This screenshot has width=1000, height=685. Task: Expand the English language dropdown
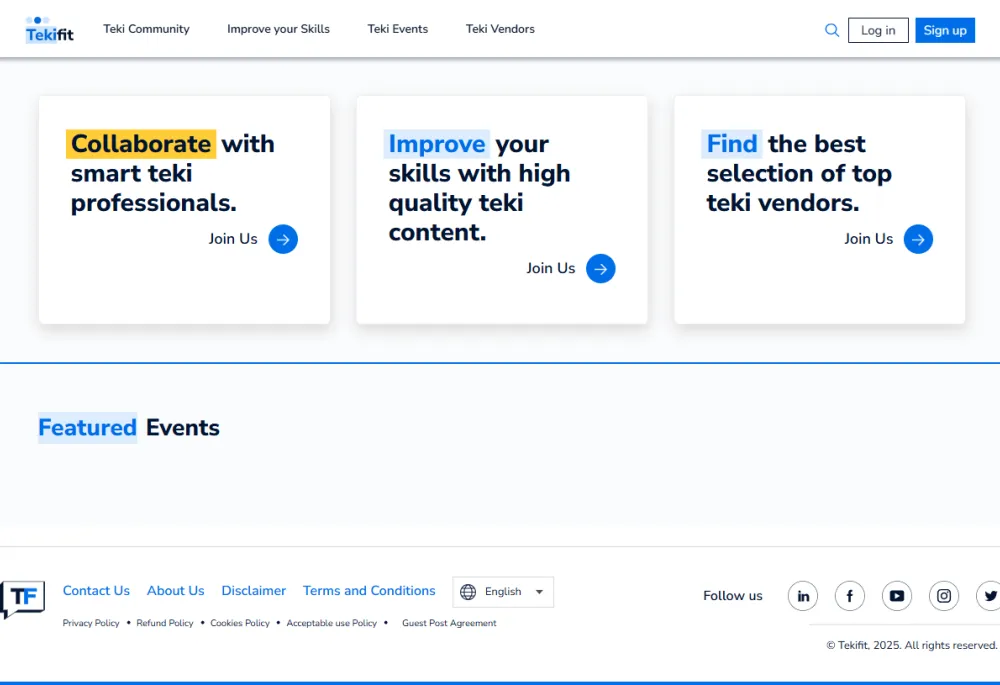pyautogui.click(x=503, y=592)
